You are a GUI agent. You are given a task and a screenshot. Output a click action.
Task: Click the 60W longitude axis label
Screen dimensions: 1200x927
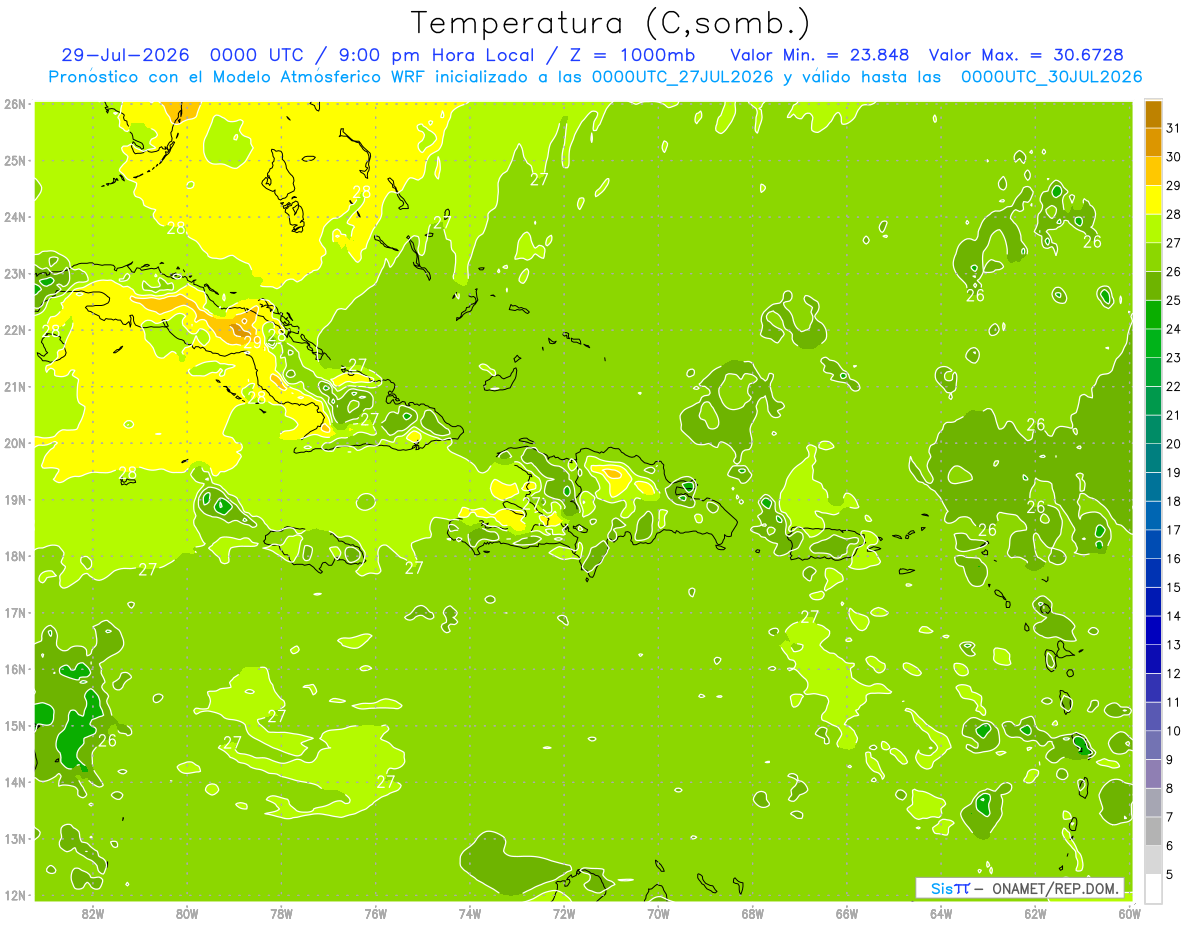pyautogui.click(x=1130, y=913)
